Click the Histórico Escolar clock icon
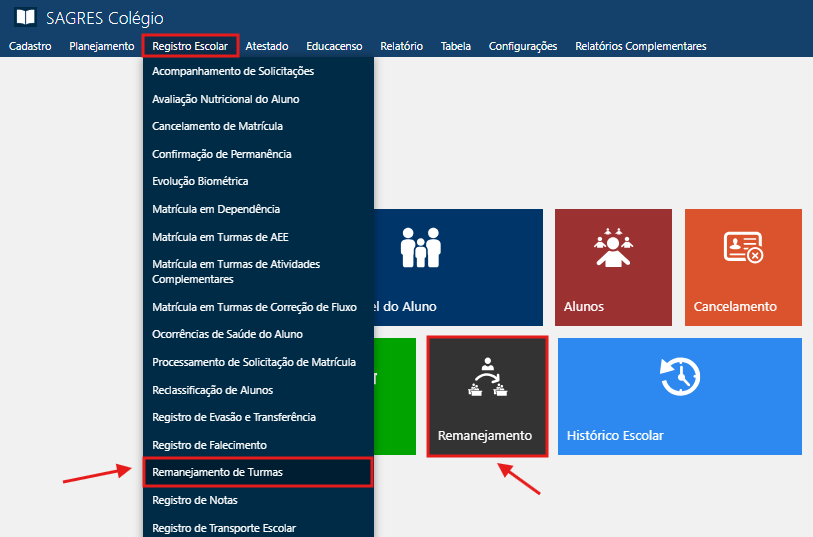 click(x=680, y=379)
